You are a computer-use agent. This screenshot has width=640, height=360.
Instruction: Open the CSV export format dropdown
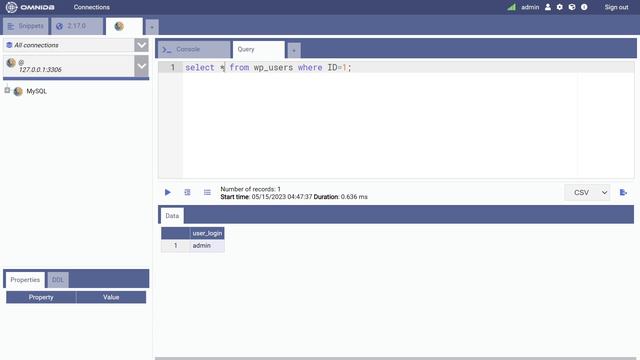click(587, 192)
